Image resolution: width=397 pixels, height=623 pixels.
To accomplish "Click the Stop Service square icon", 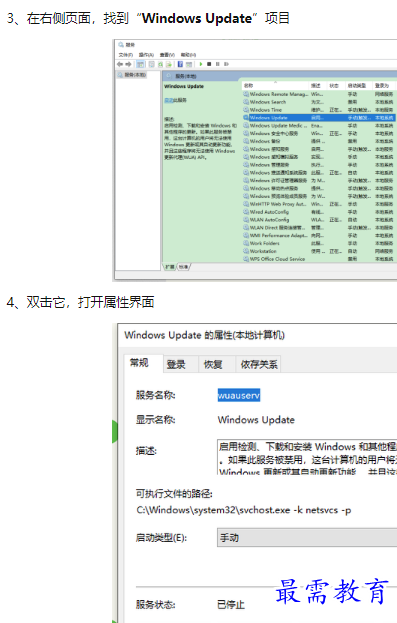I will [x=209, y=64].
